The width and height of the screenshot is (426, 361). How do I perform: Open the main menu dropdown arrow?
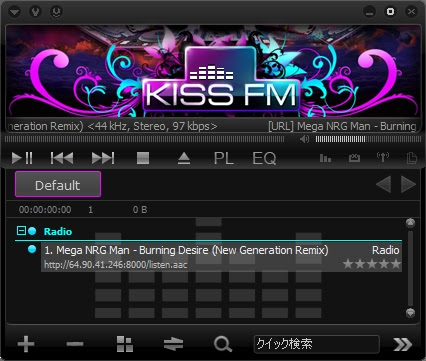[14, 12]
